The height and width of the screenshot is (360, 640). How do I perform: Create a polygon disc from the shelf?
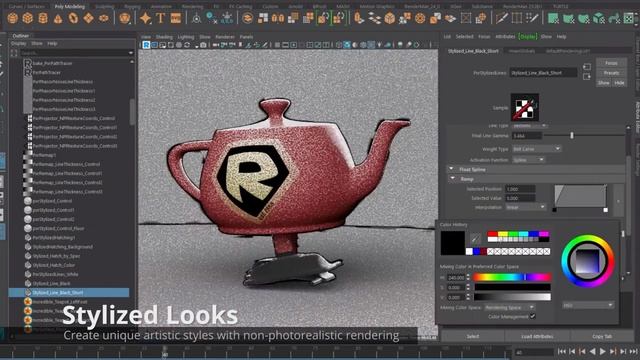tap(104, 18)
